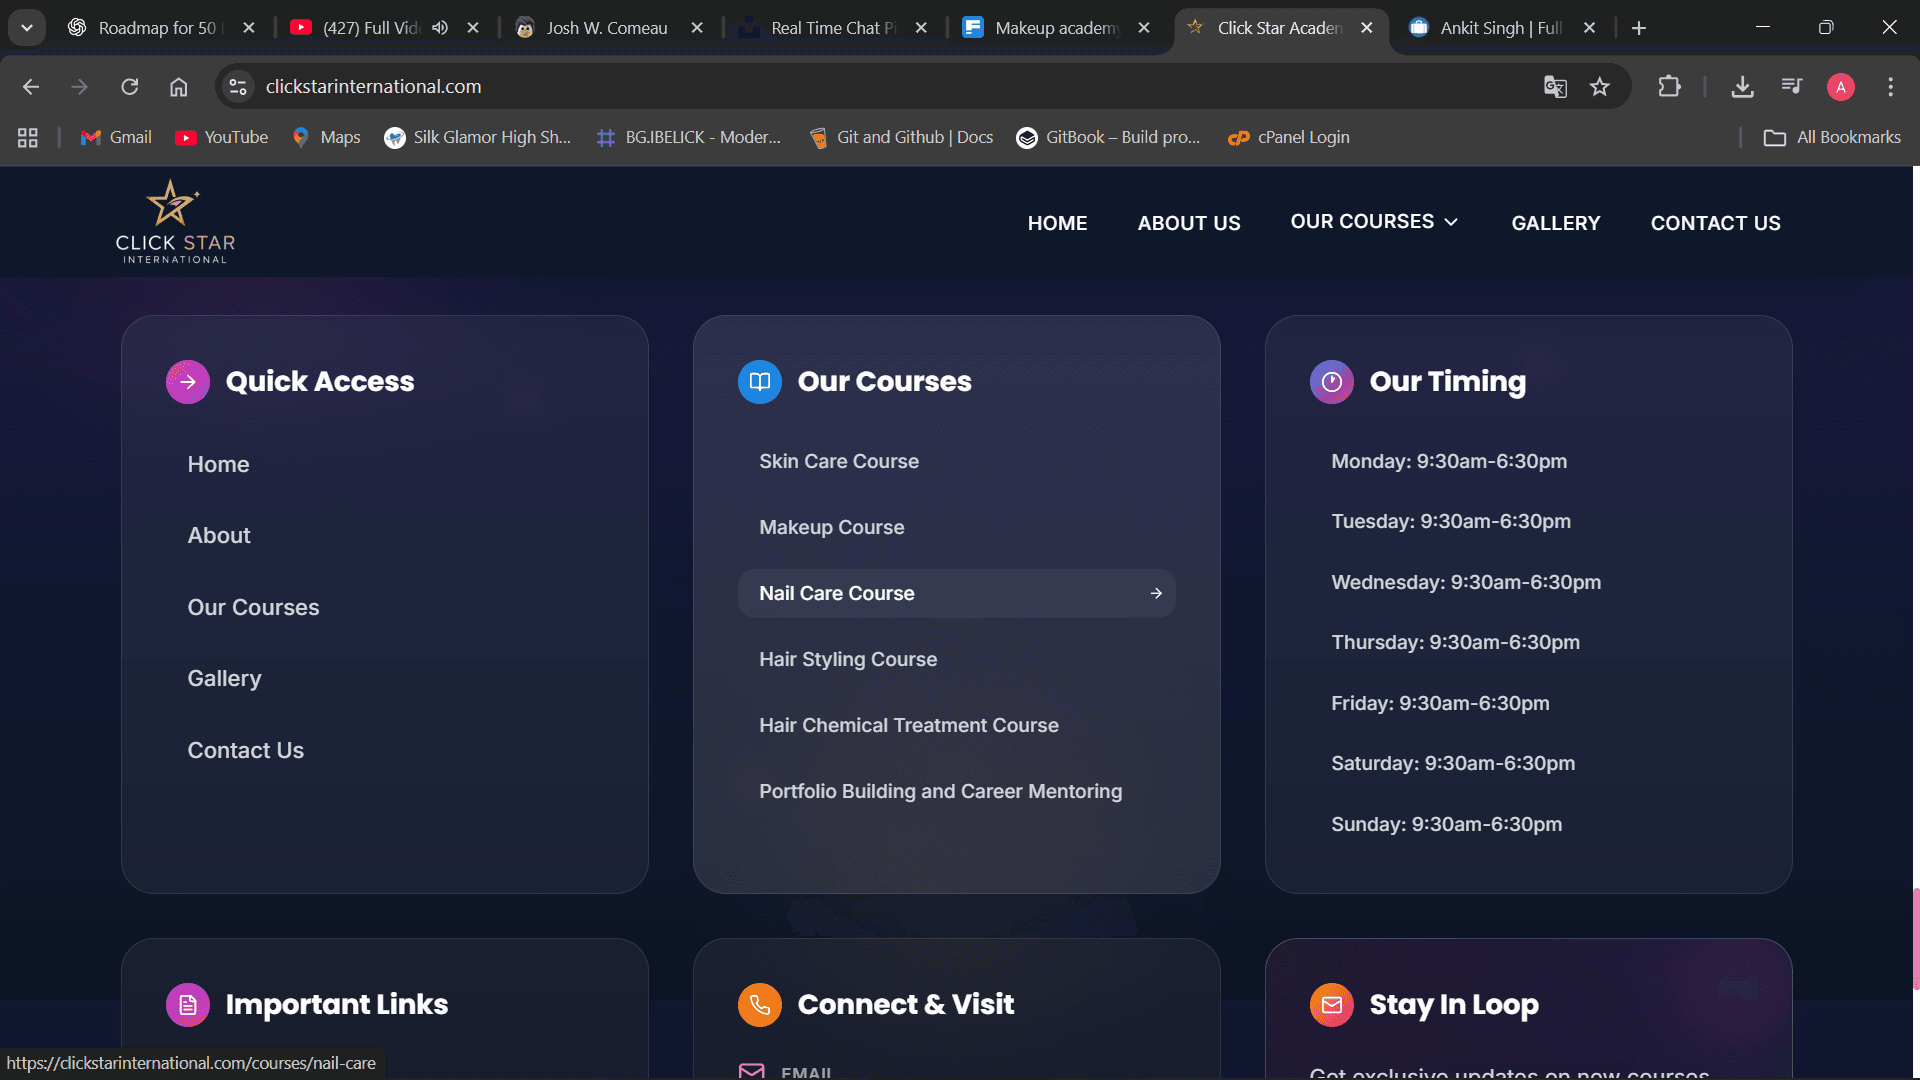Open the Makeup Course link
The height and width of the screenshot is (1080, 1920).
(831, 528)
